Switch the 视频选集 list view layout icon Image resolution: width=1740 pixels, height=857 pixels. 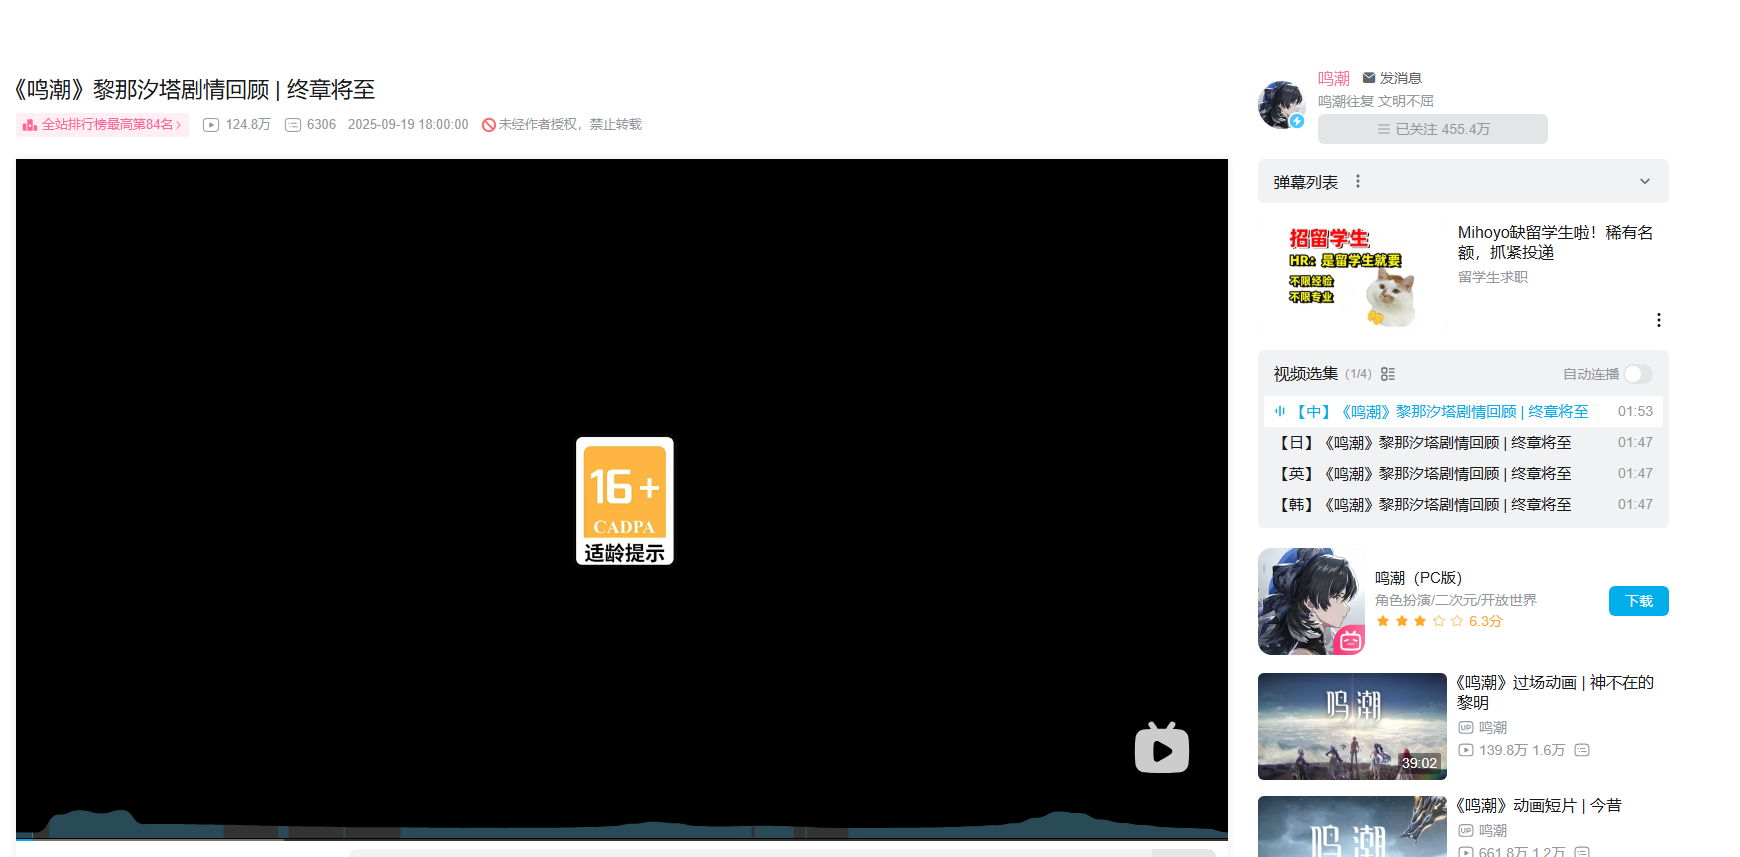pos(1388,374)
